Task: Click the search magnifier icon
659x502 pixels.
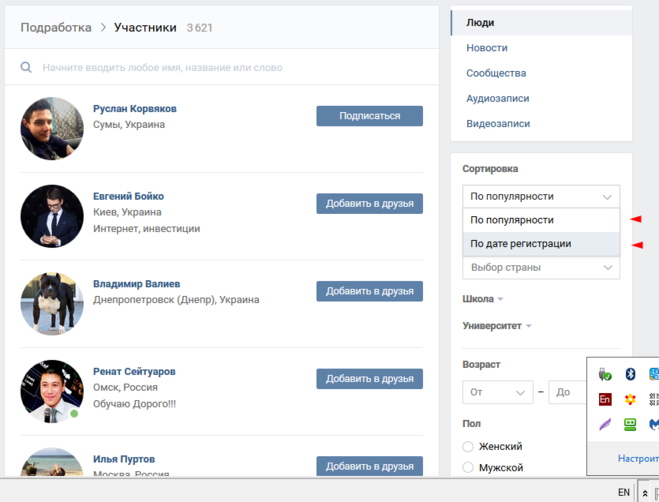Action: click(x=26, y=68)
